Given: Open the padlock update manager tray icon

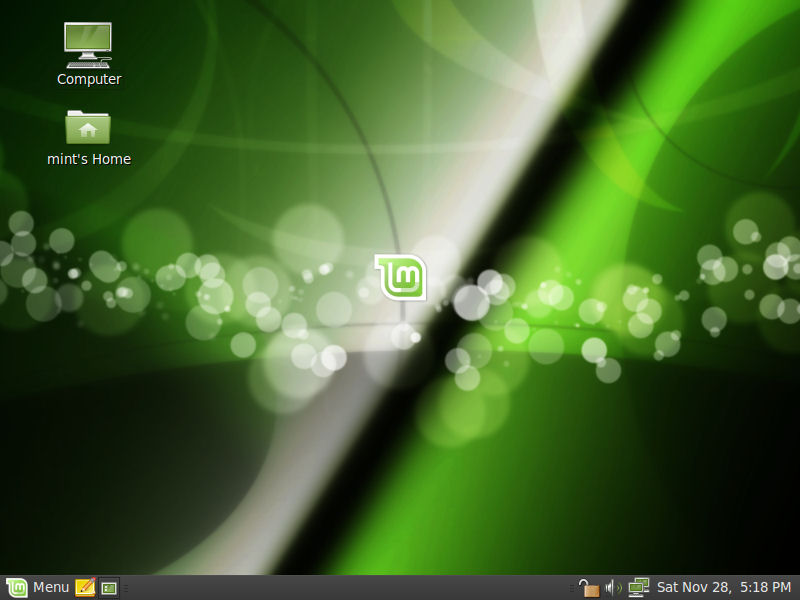Looking at the screenshot, I should click(589, 587).
